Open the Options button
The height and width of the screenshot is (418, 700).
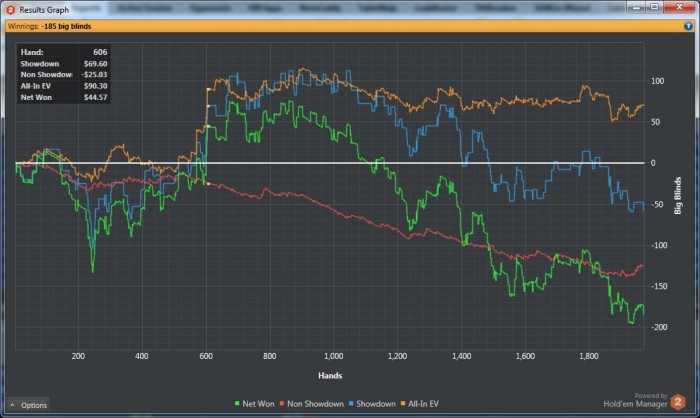(28, 405)
